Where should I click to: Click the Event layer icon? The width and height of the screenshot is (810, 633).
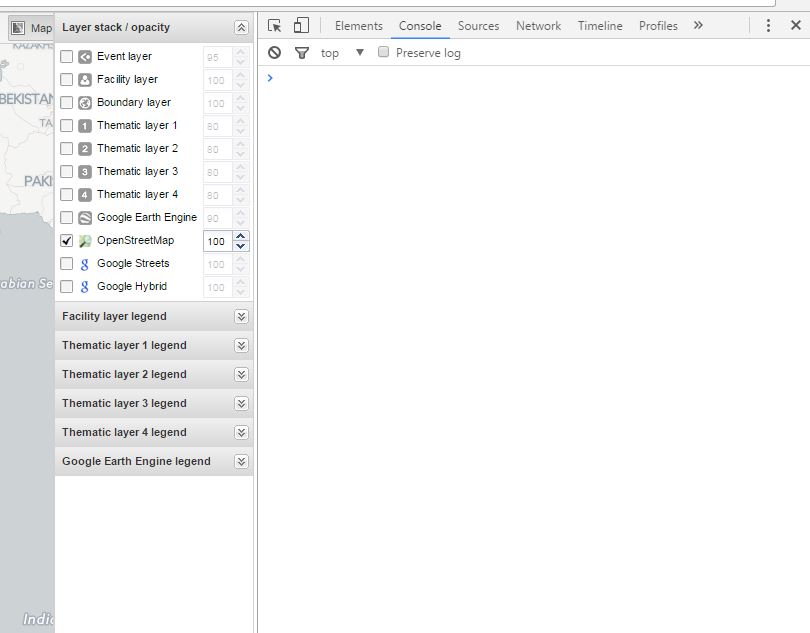(x=85, y=57)
